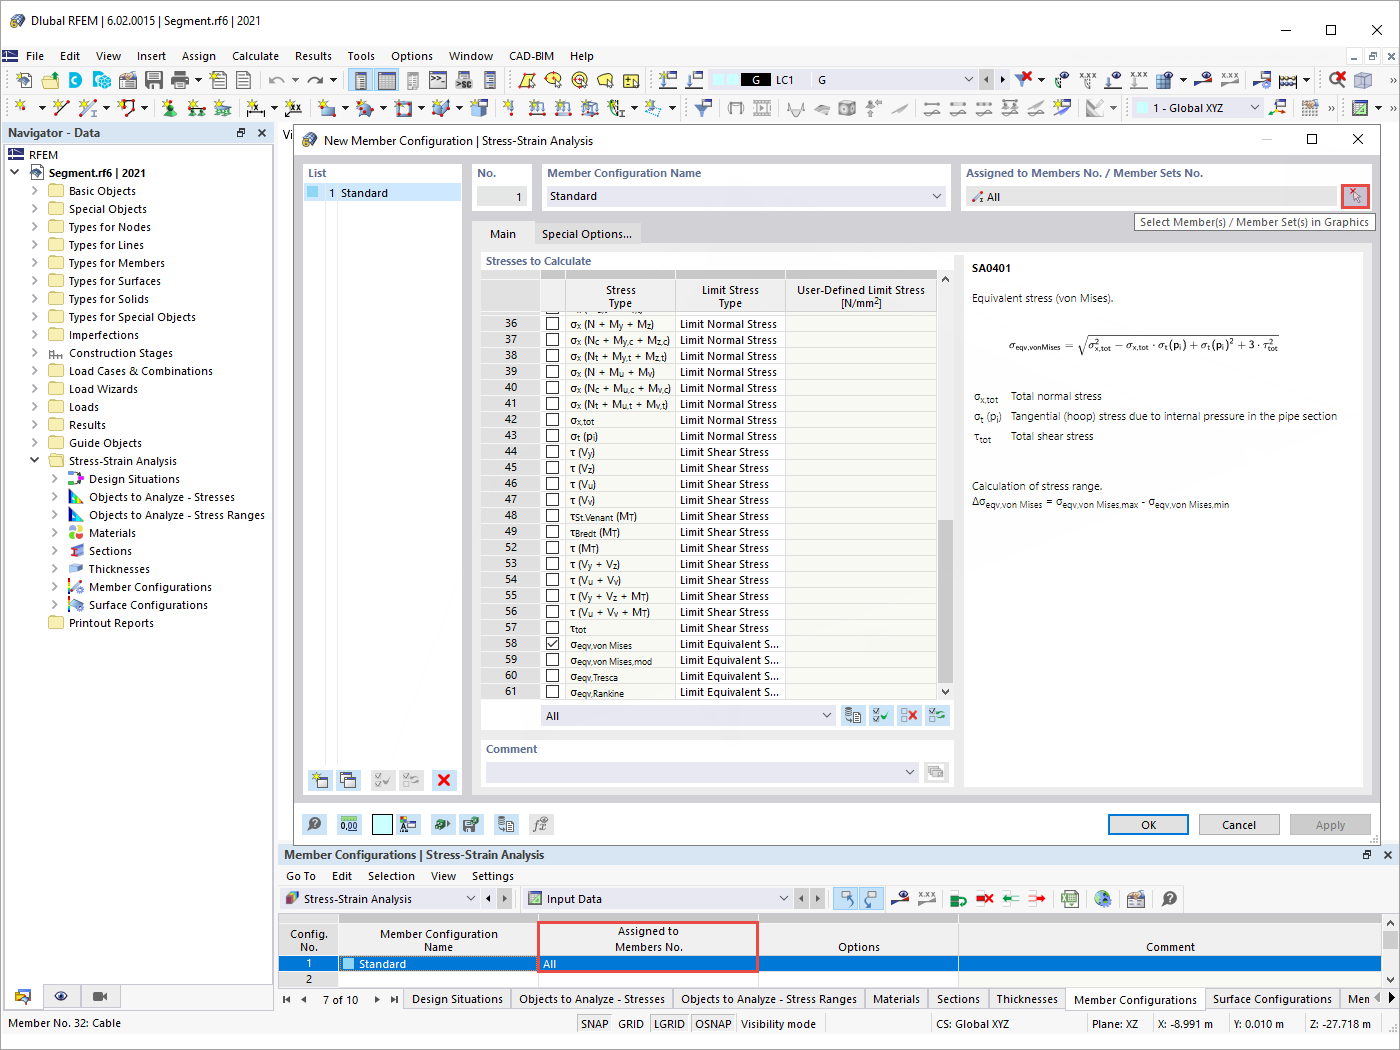Click the Cancel button
Screen dimensions: 1400x1050
1239,825
